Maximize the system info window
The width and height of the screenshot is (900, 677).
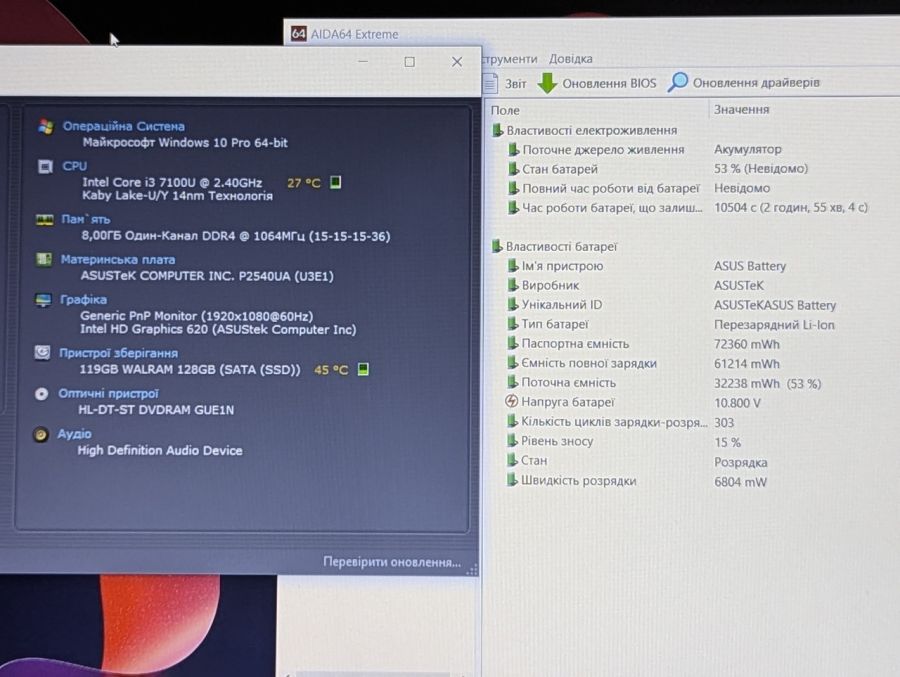[409, 61]
